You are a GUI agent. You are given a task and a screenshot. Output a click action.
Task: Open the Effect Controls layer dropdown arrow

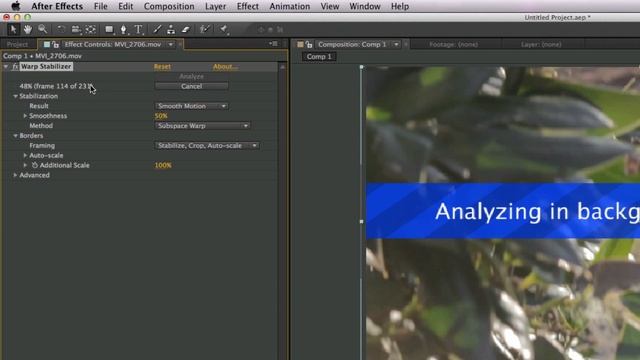171,44
